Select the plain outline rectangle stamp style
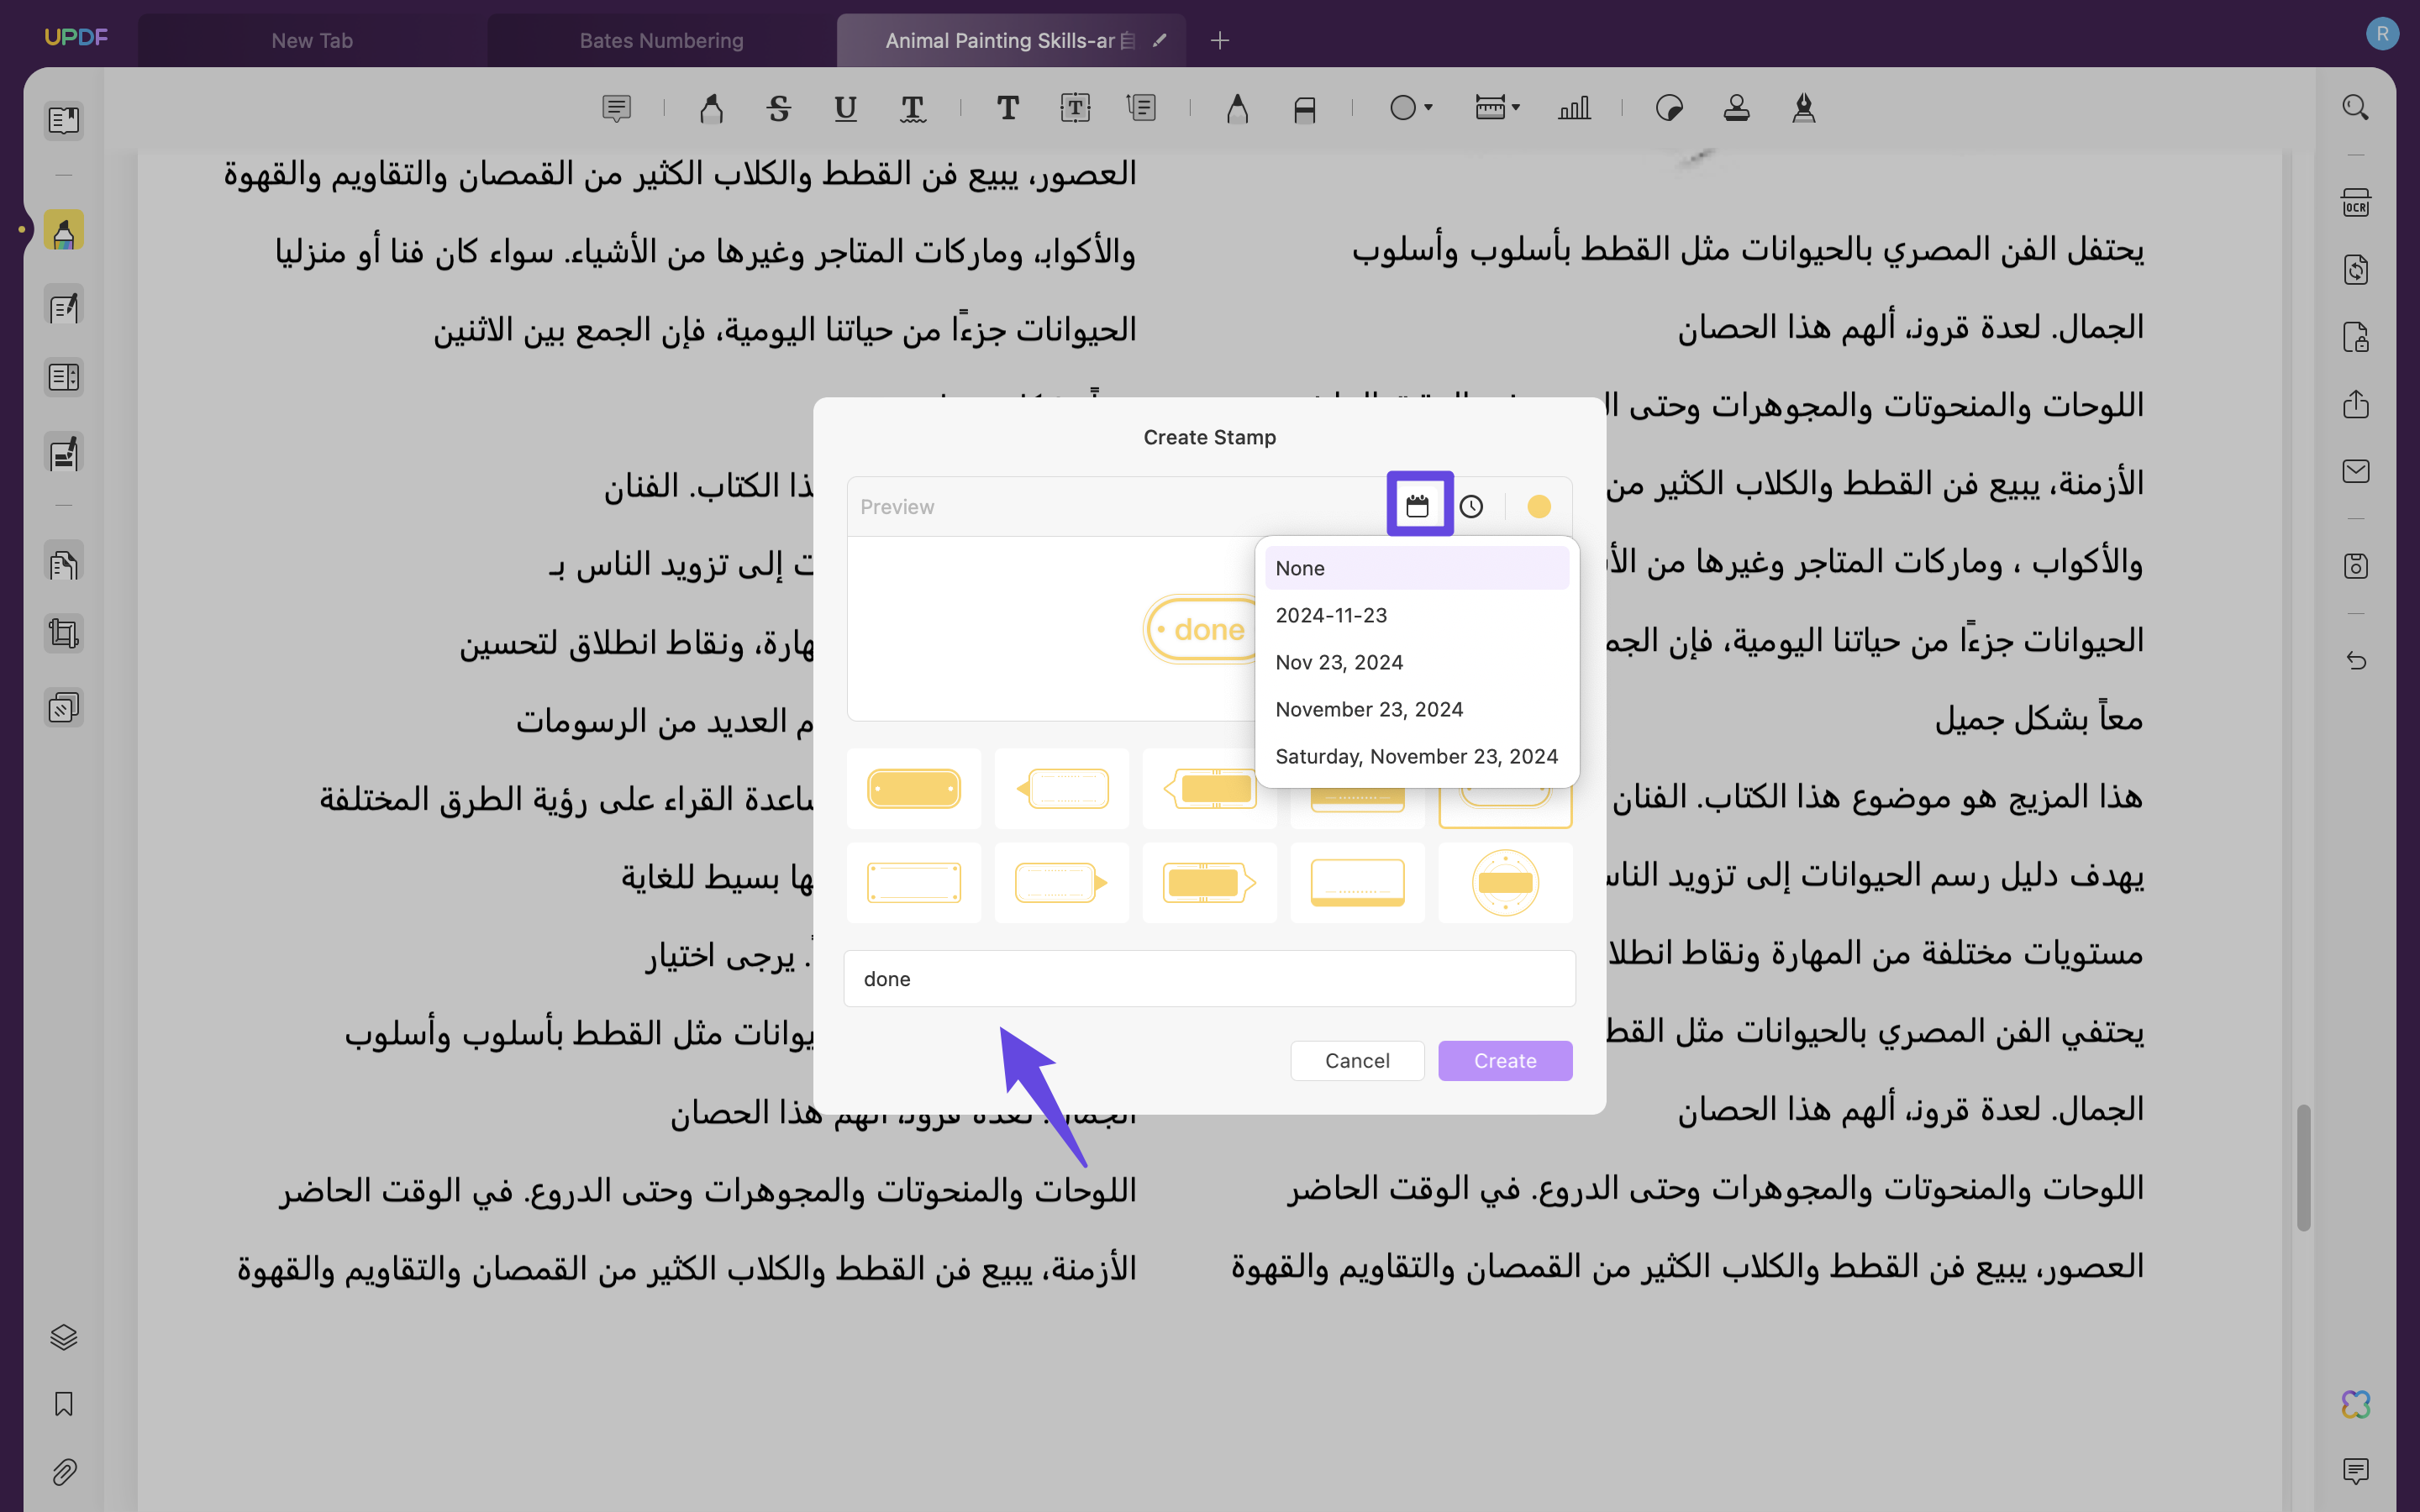The width and height of the screenshot is (2420, 1512). 913,882
